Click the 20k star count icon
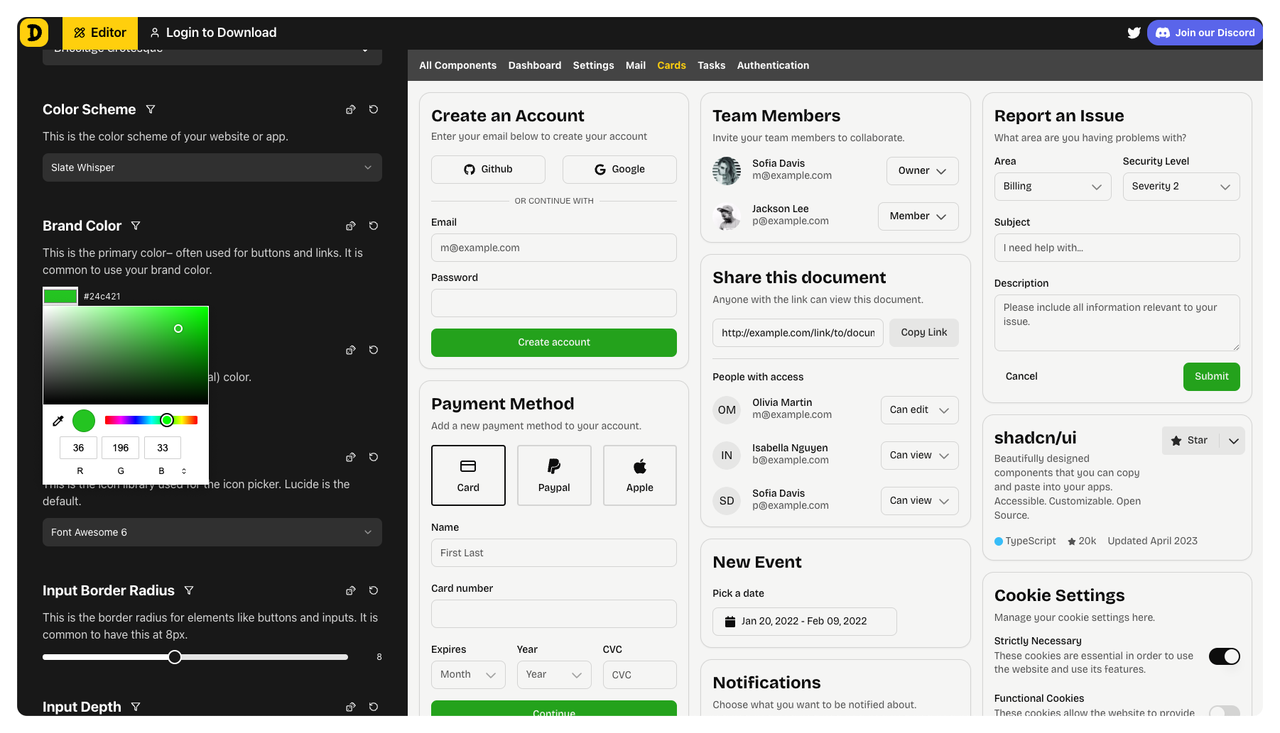 point(1072,541)
